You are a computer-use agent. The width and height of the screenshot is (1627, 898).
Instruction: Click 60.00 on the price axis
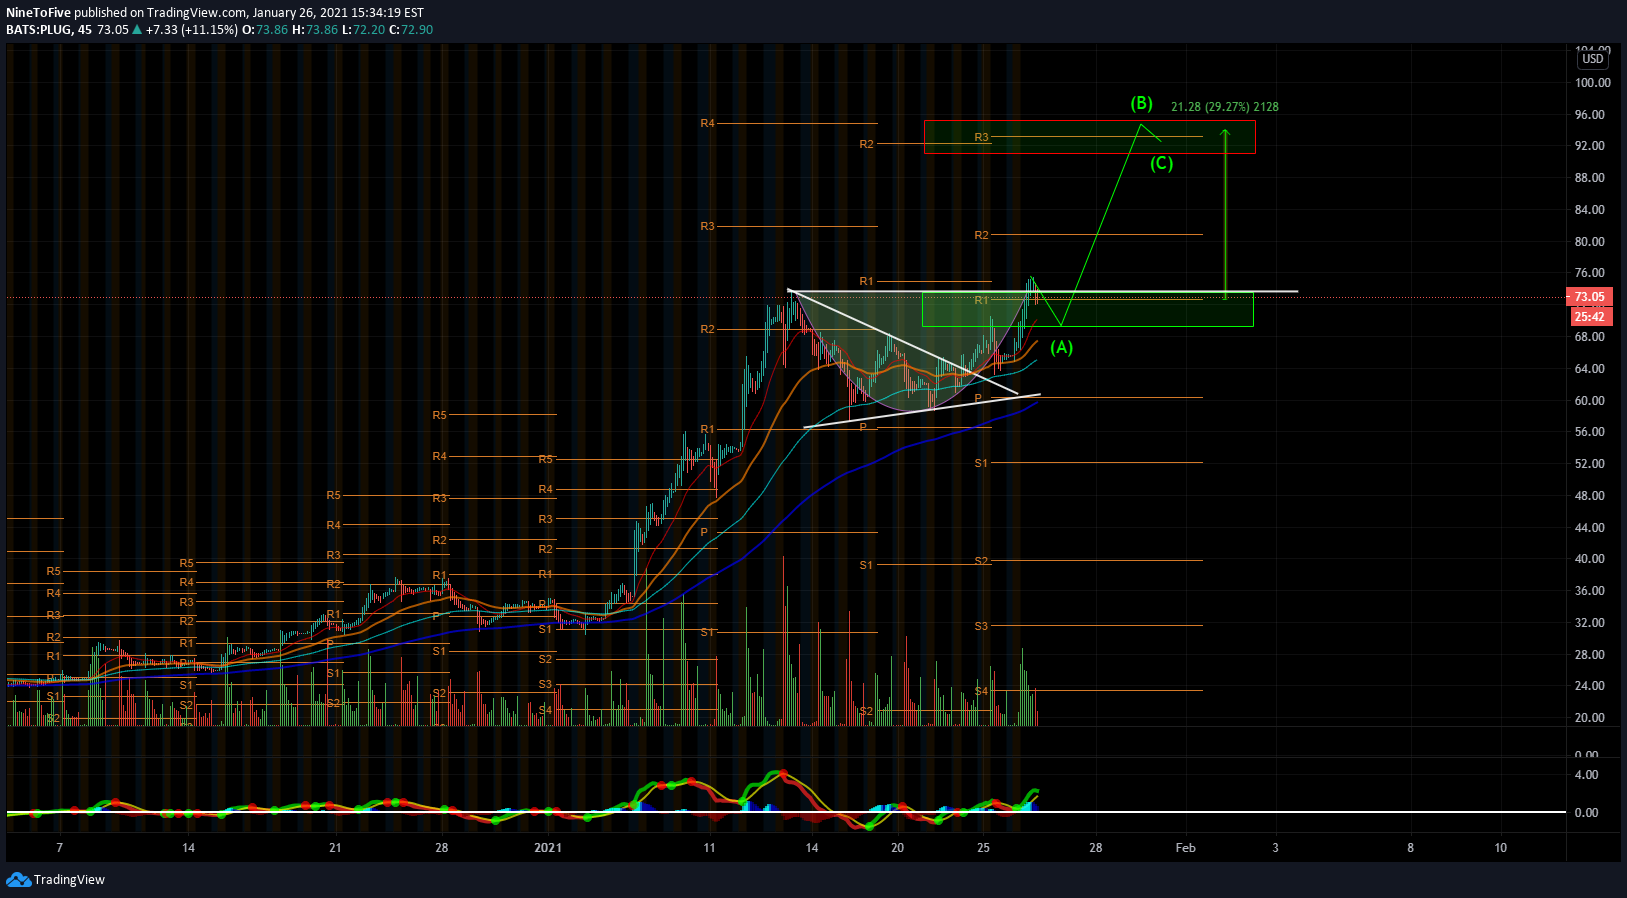(x=1590, y=401)
